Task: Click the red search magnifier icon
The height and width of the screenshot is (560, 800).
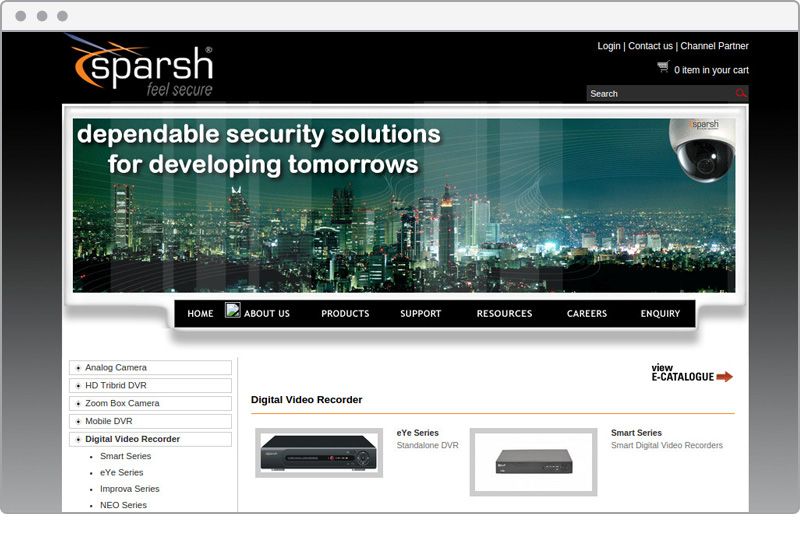Action: click(740, 93)
